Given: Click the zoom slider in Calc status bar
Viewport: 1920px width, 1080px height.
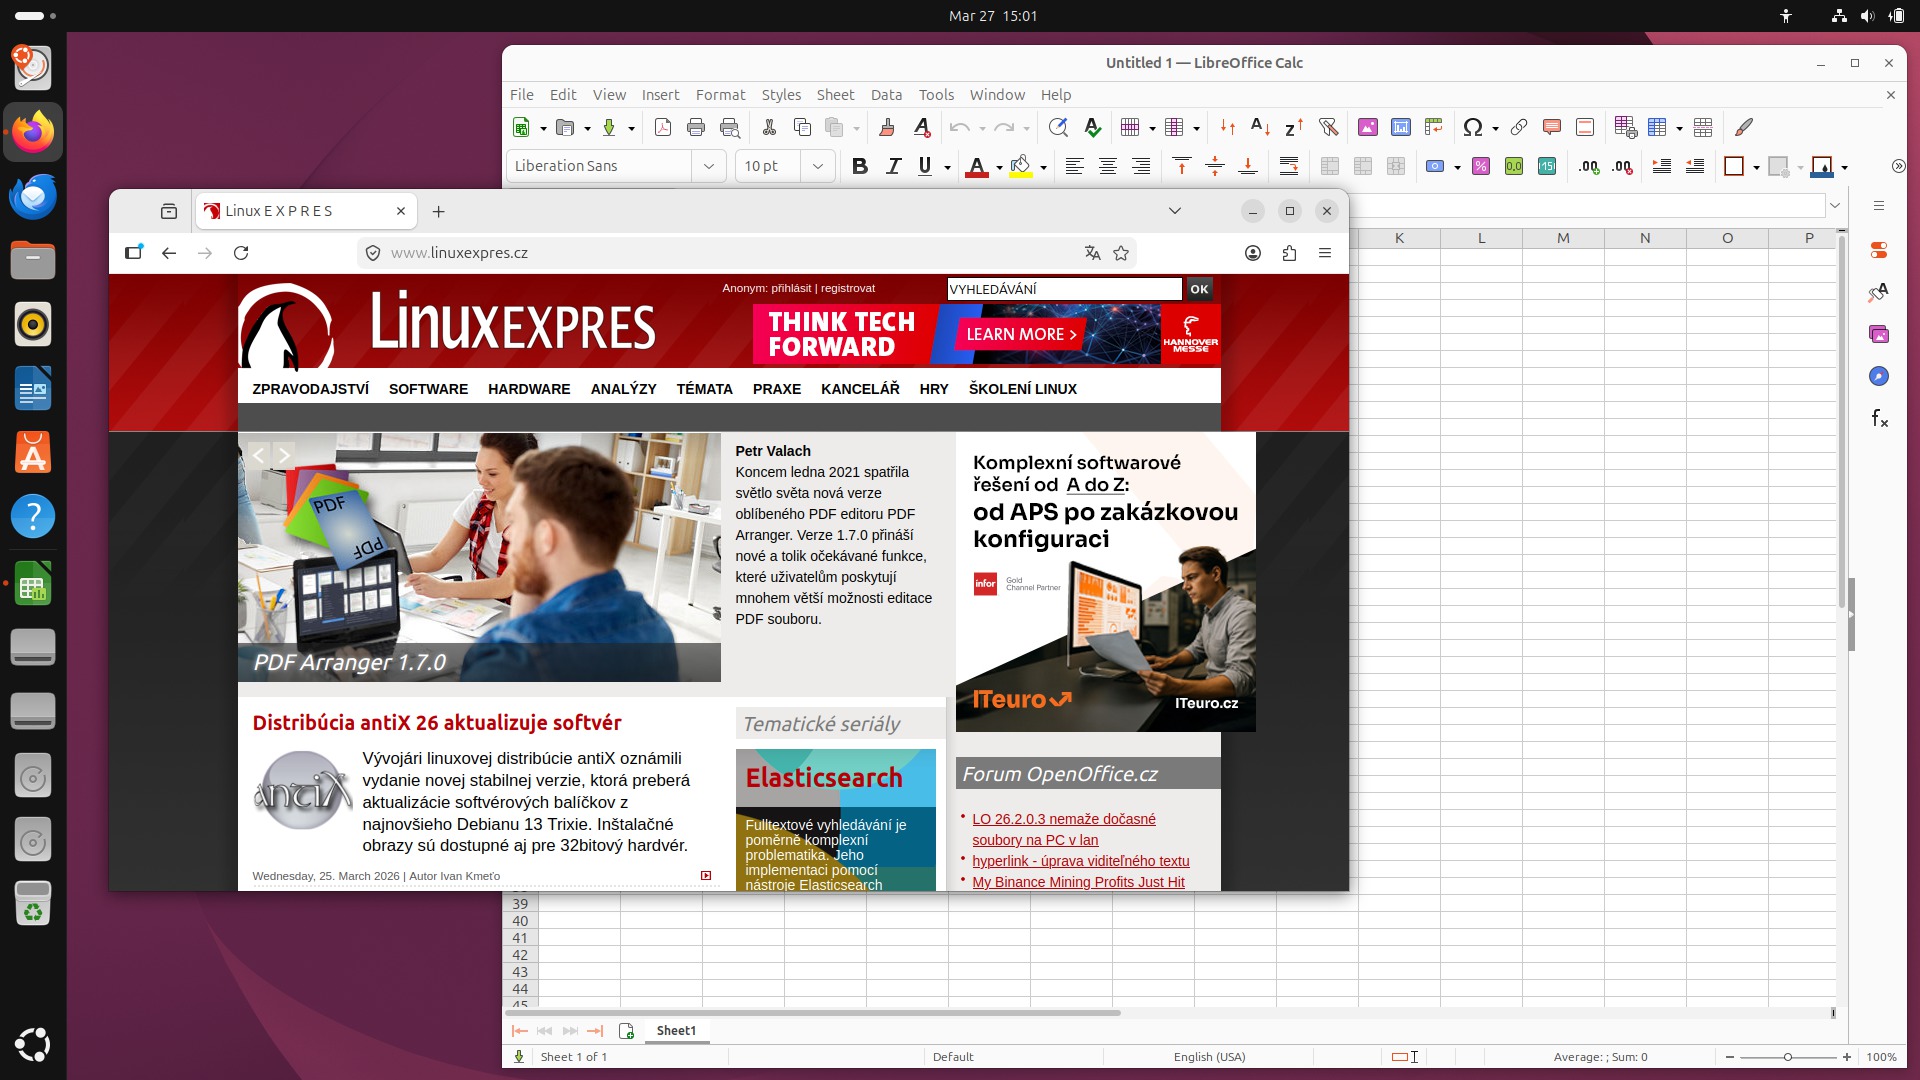Looking at the screenshot, I should point(1787,1057).
